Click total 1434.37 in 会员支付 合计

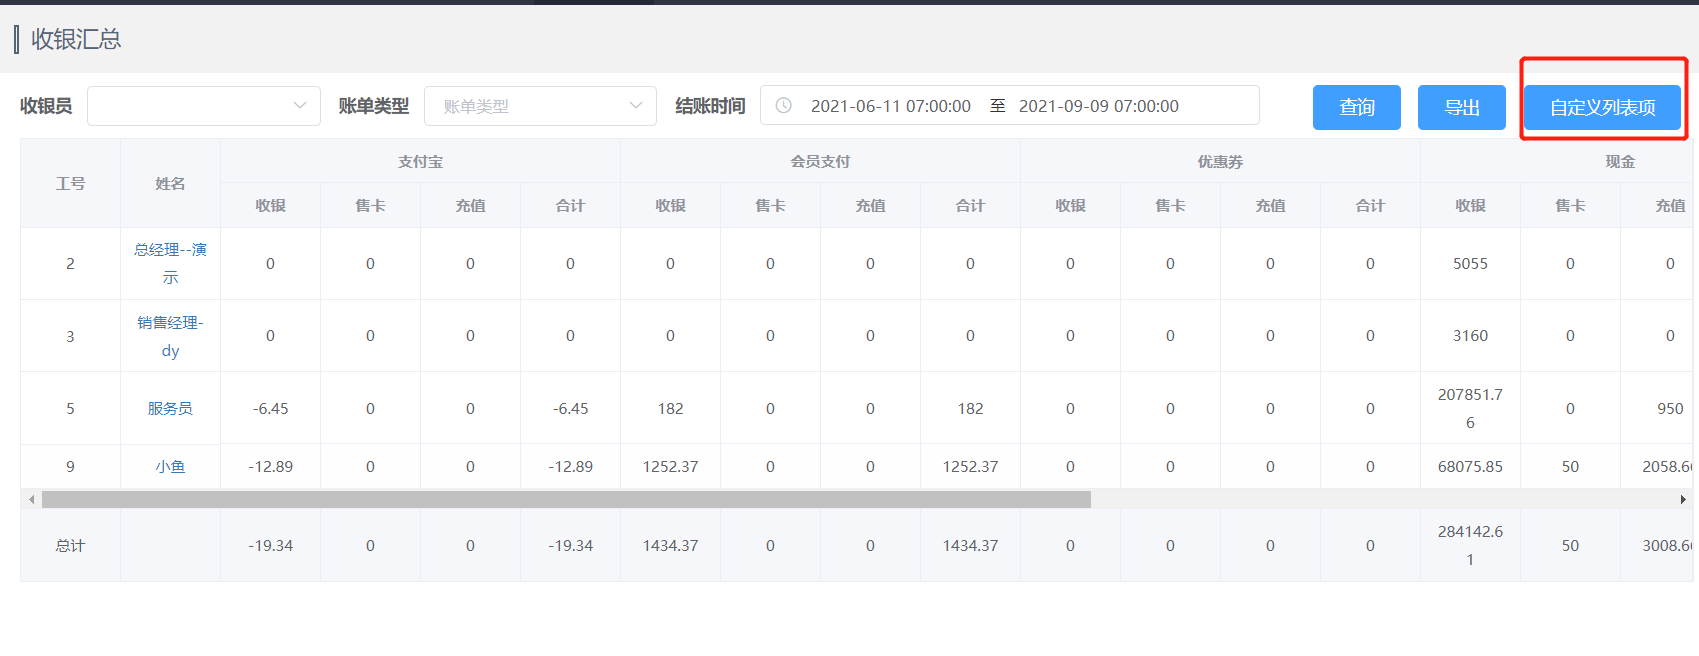[x=970, y=545]
